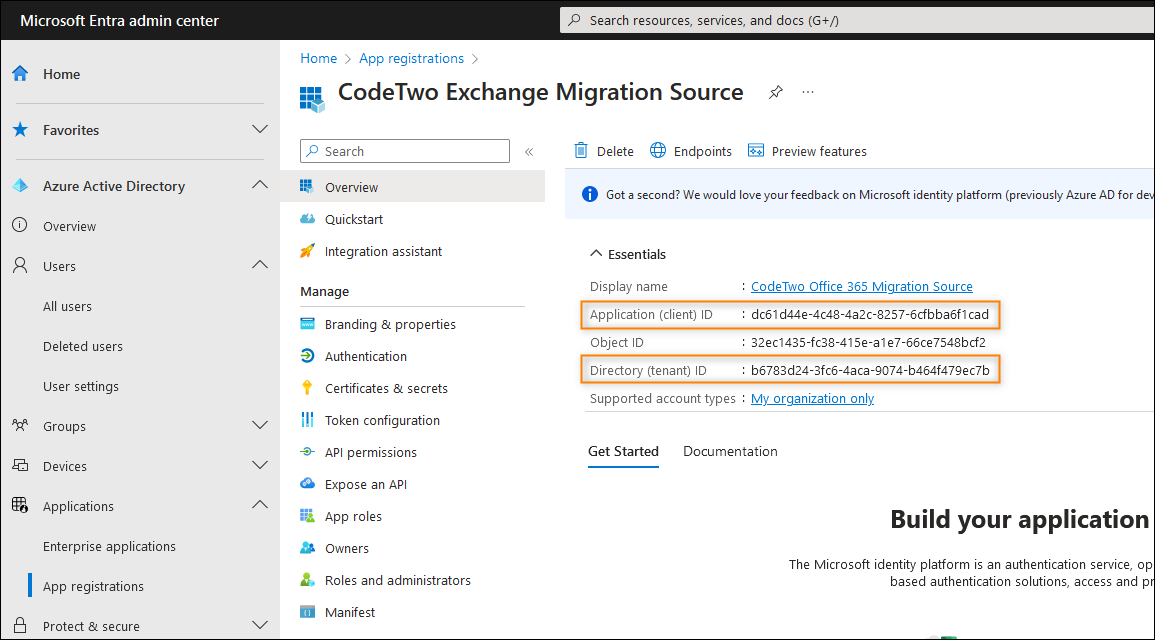The width and height of the screenshot is (1155, 640).
Task: Click the app menu Search box
Action: pyautogui.click(x=404, y=151)
